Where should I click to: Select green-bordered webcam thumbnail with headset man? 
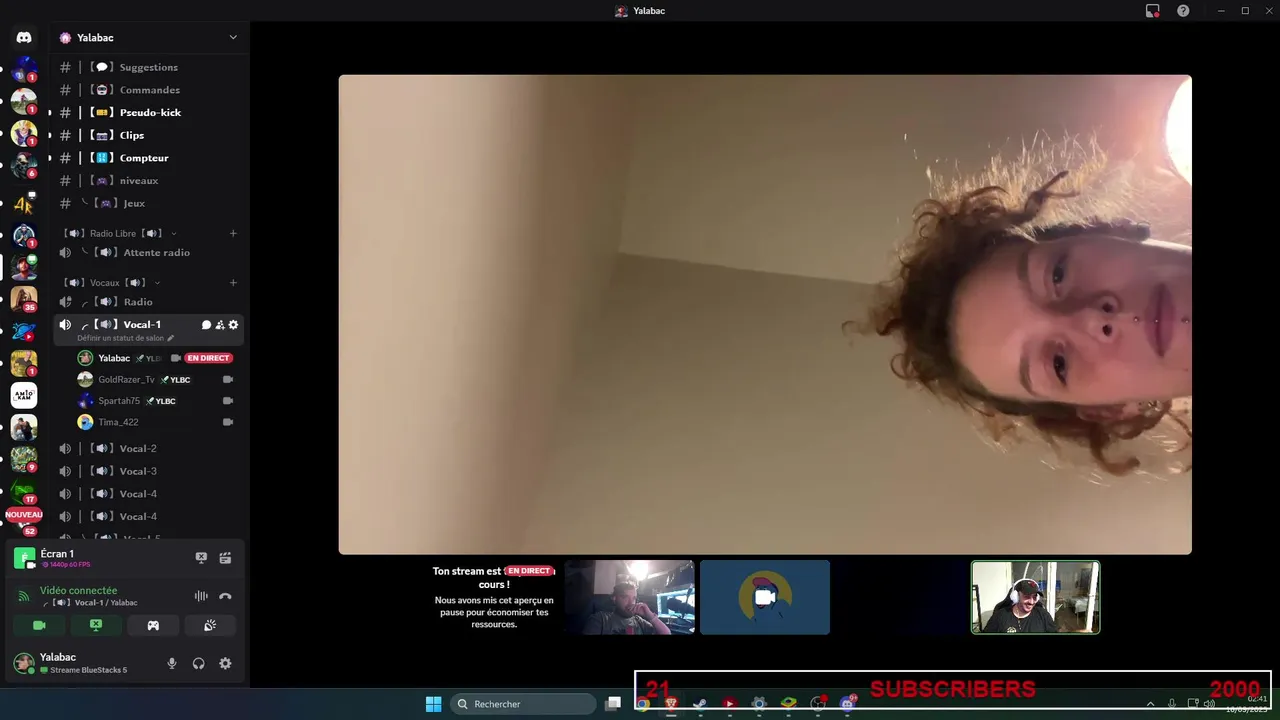(1035, 597)
